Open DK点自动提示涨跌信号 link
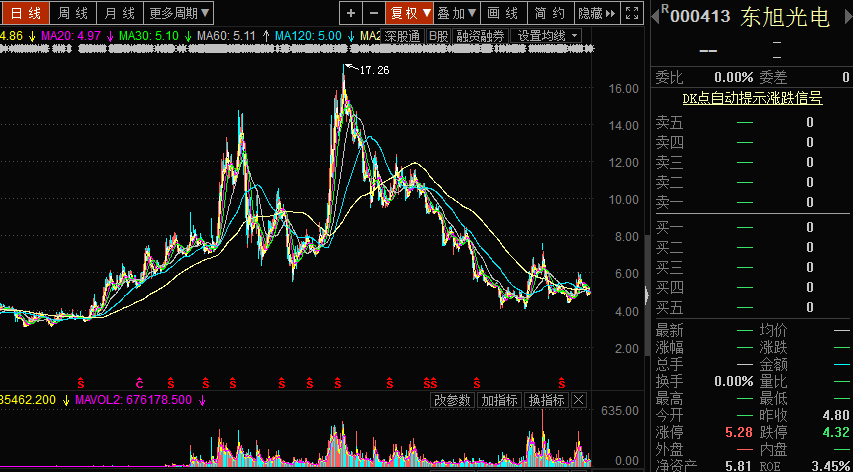 (x=752, y=98)
